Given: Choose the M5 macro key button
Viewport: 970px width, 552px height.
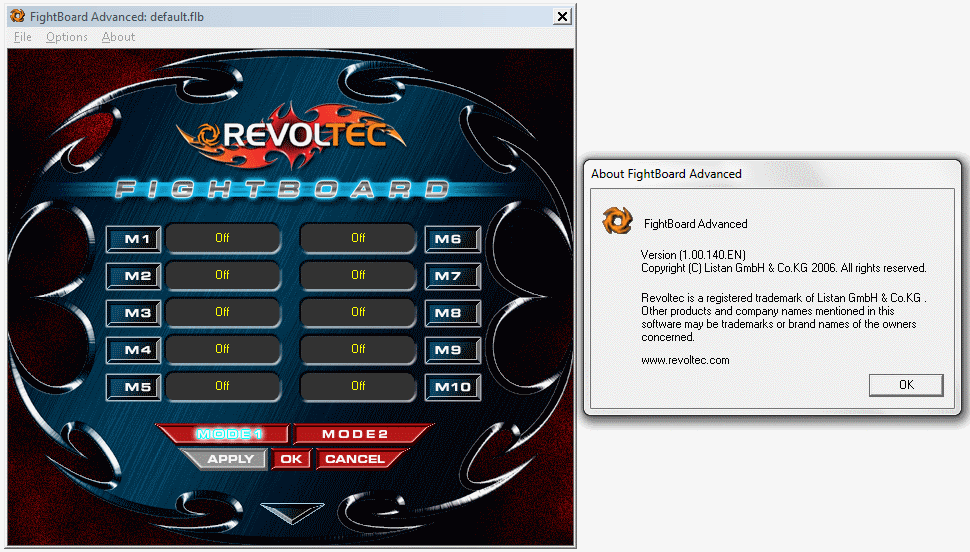Looking at the screenshot, I should point(134,387).
